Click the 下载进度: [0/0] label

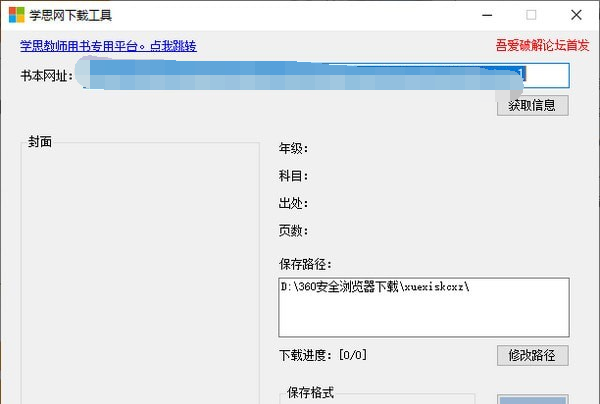323,355
